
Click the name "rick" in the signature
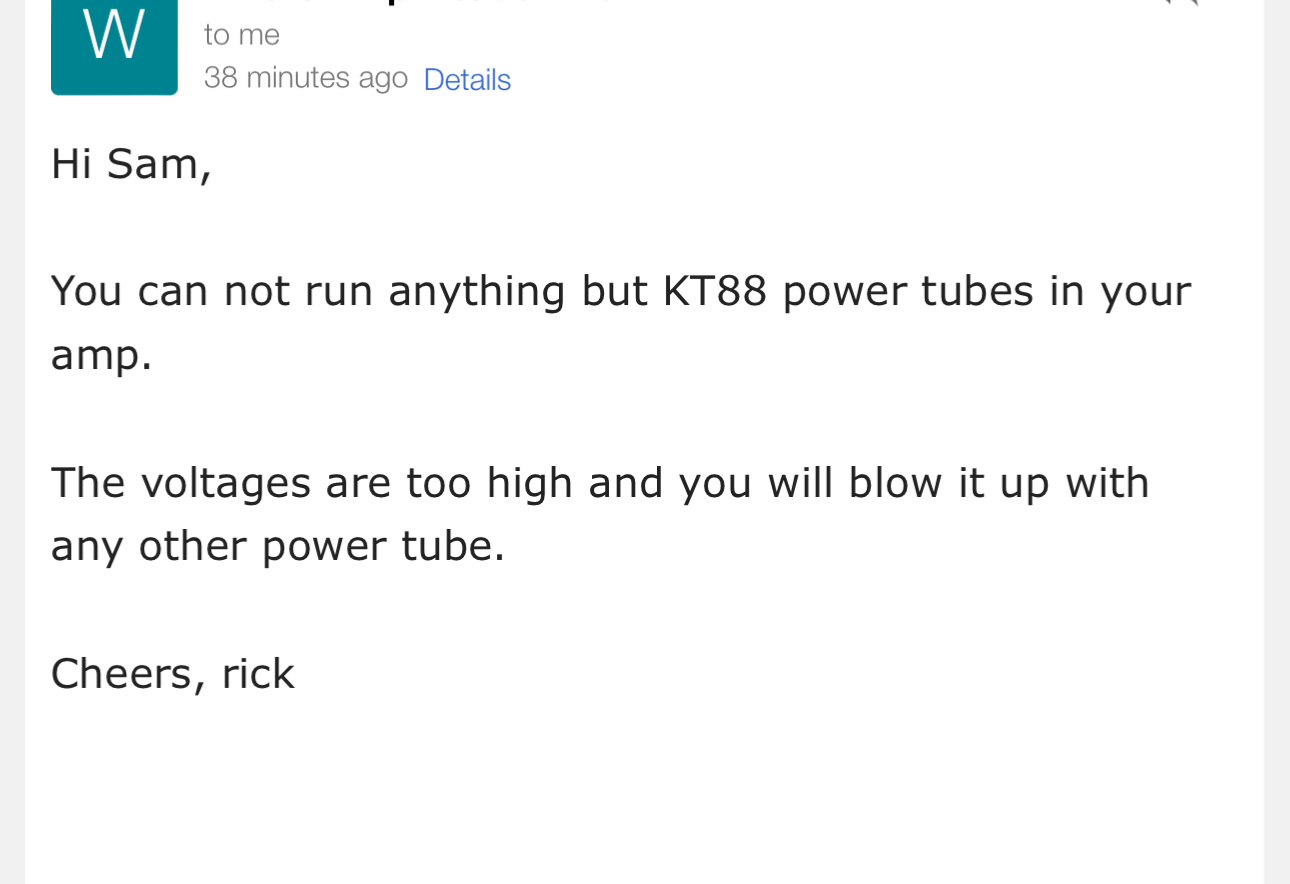(258, 674)
